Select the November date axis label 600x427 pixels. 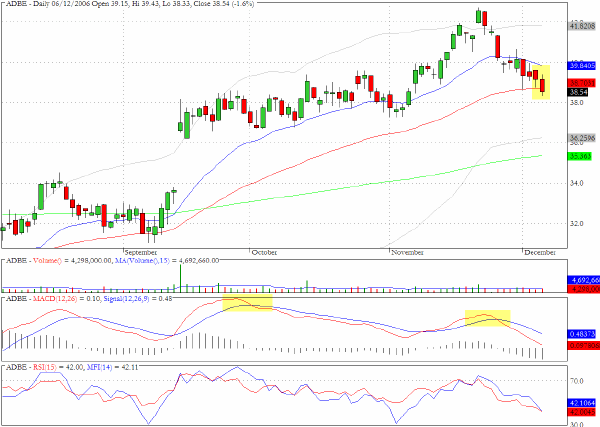coord(407,253)
